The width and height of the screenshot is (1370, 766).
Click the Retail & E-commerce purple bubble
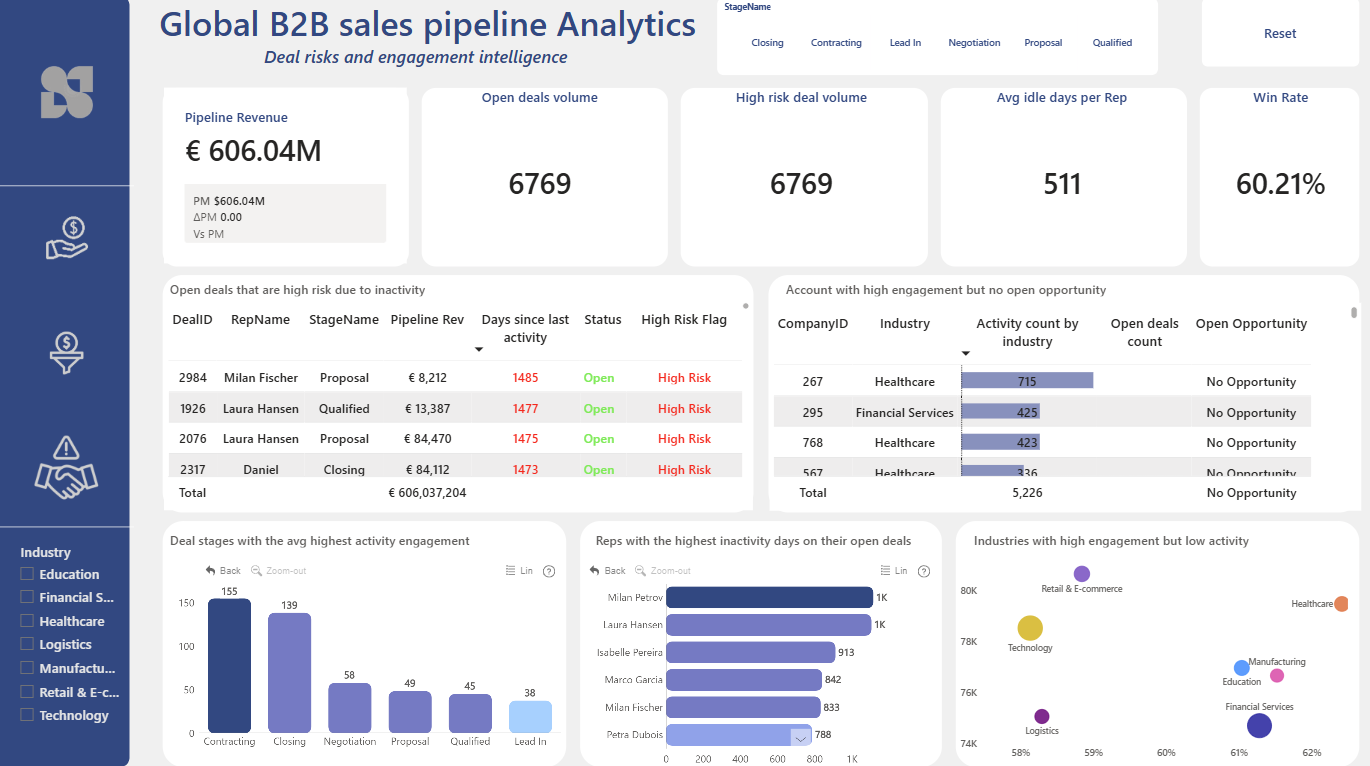pyautogui.click(x=1081, y=574)
